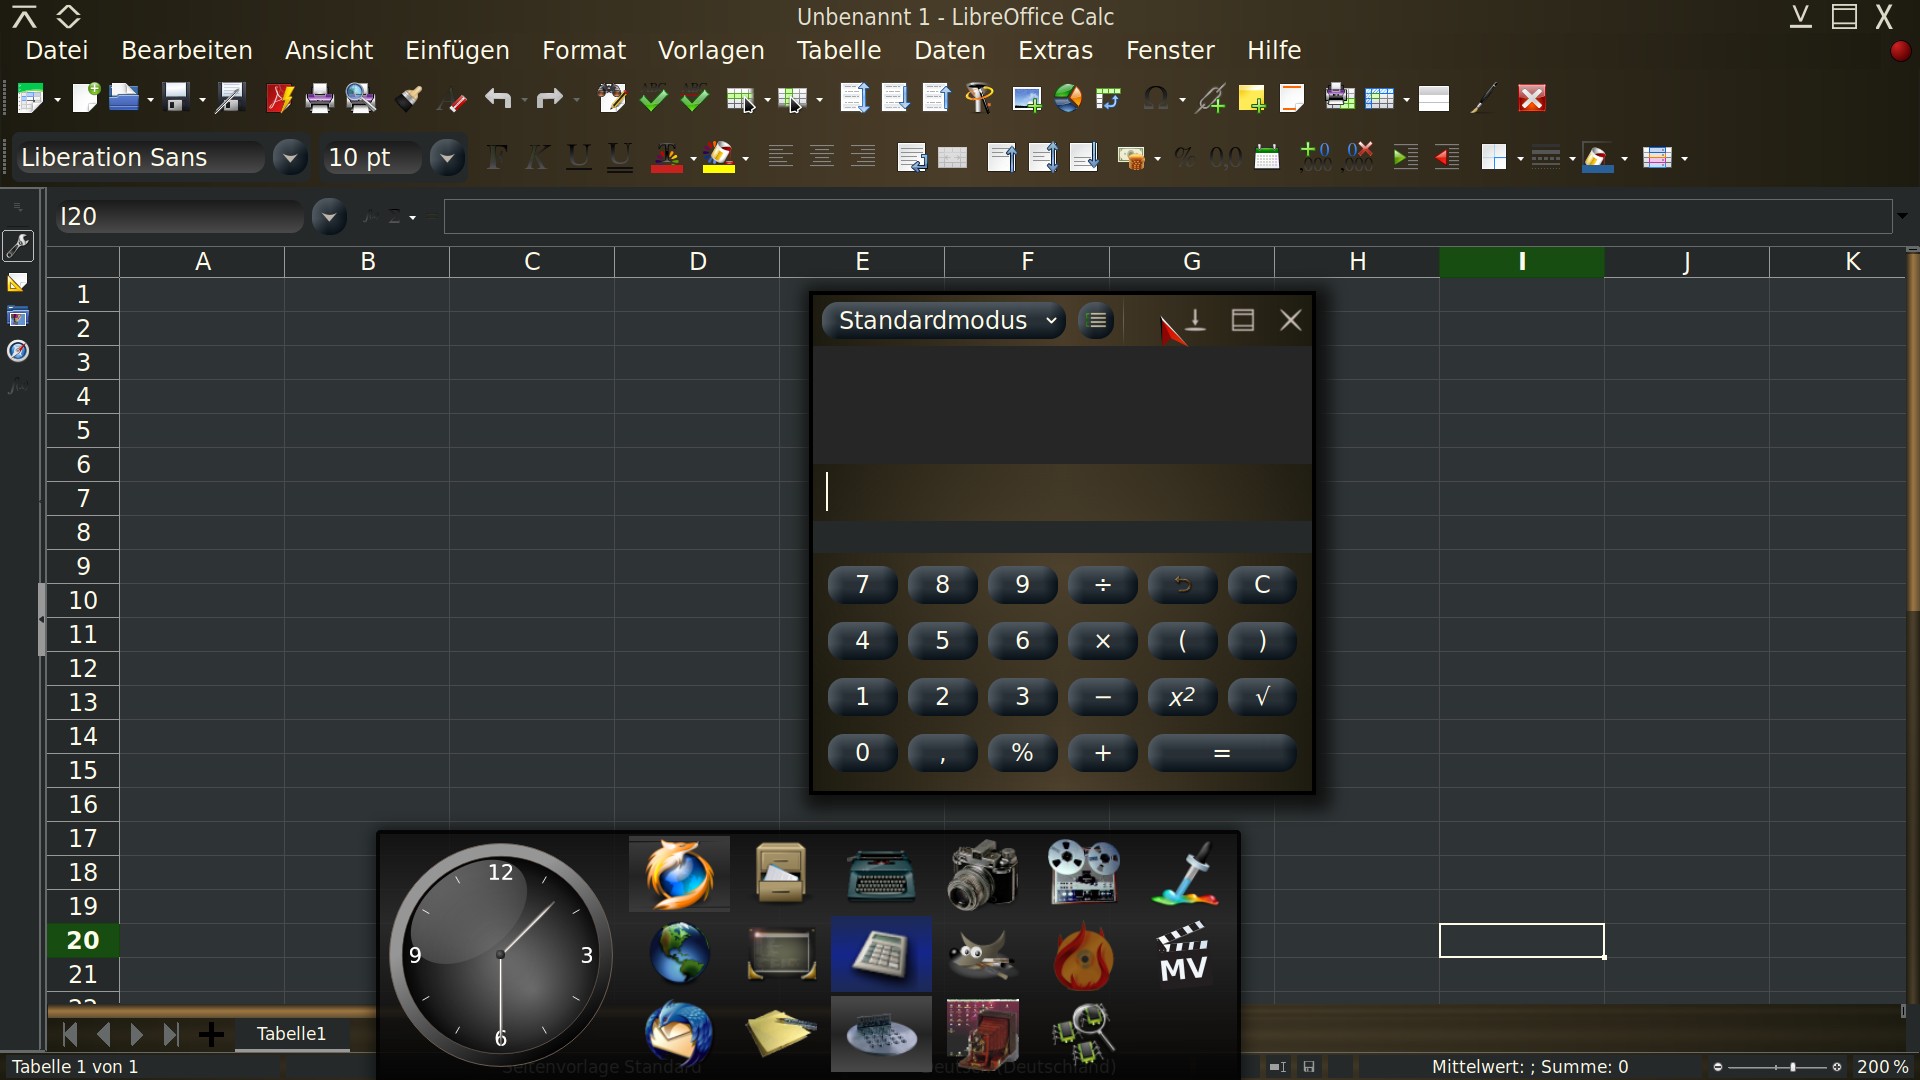Viewport: 1920px width, 1080px height.
Task: Click the calculator square root button
Action: (x=1262, y=697)
